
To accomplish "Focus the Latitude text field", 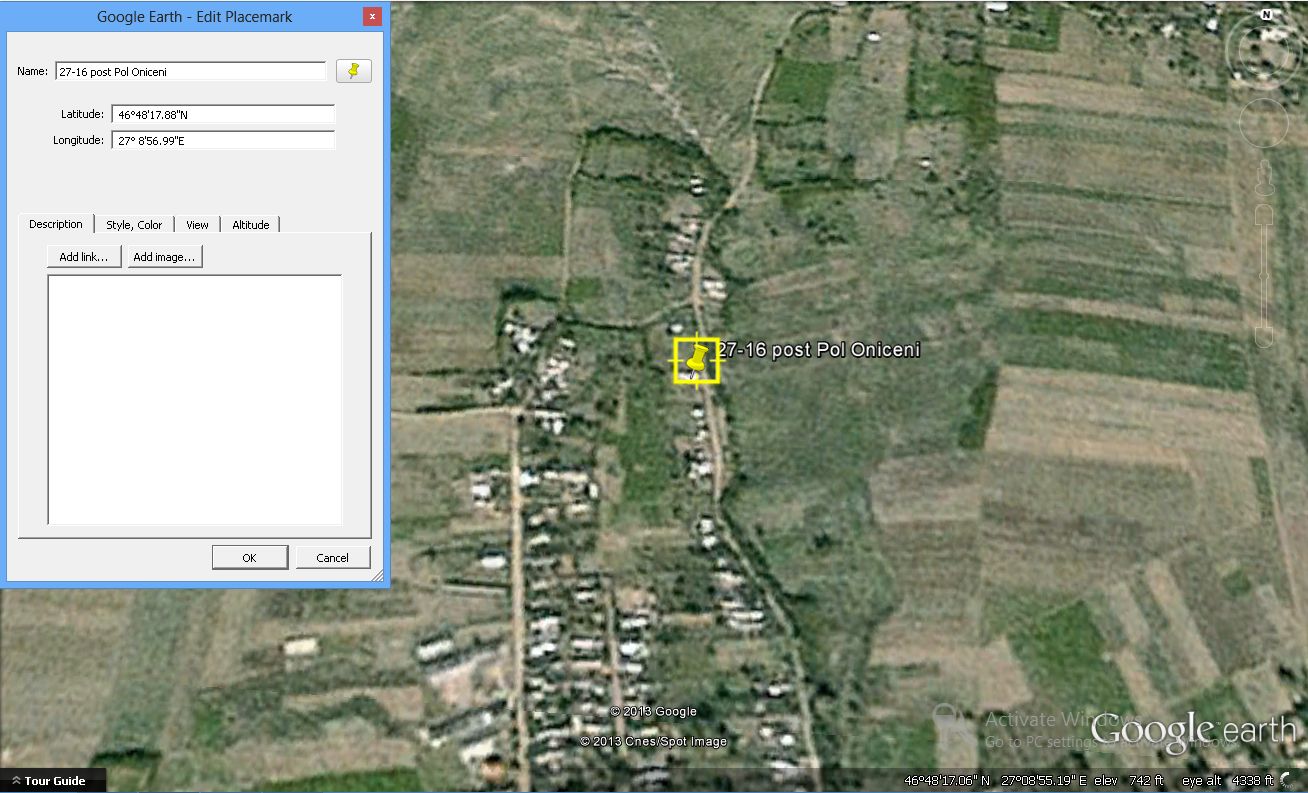I will (222, 115).
